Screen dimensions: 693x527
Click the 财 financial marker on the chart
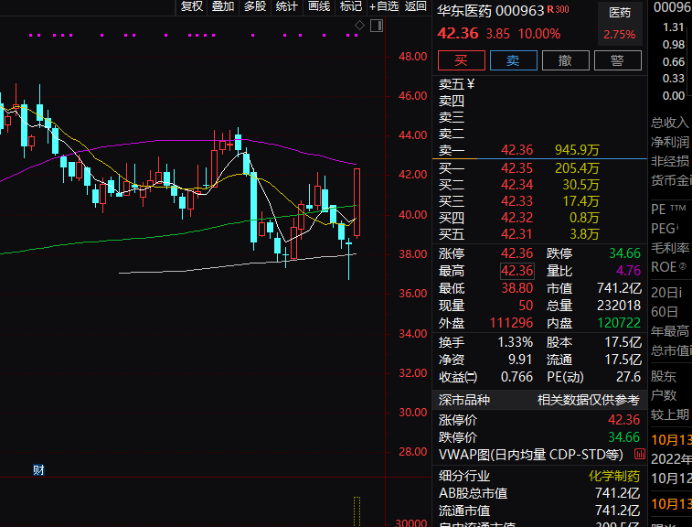point(38,470)
